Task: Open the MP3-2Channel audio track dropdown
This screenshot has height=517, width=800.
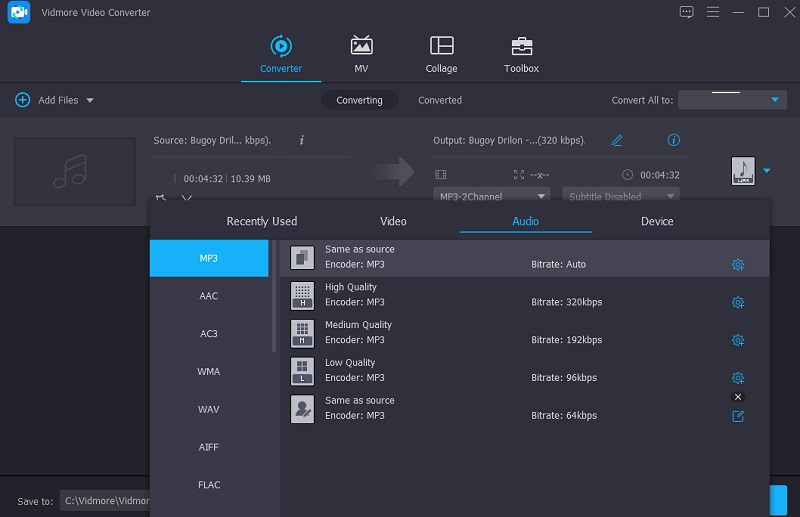Action: (492, 196)
